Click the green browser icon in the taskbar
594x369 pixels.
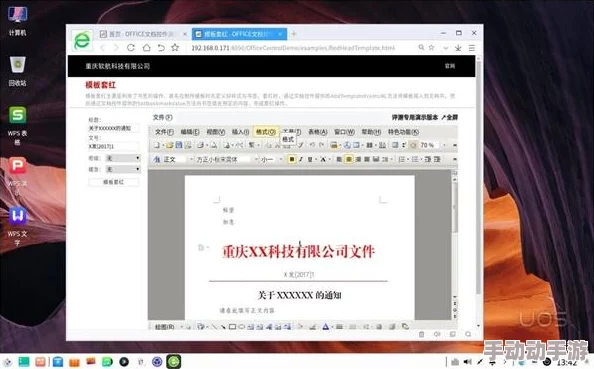point(174,362)
